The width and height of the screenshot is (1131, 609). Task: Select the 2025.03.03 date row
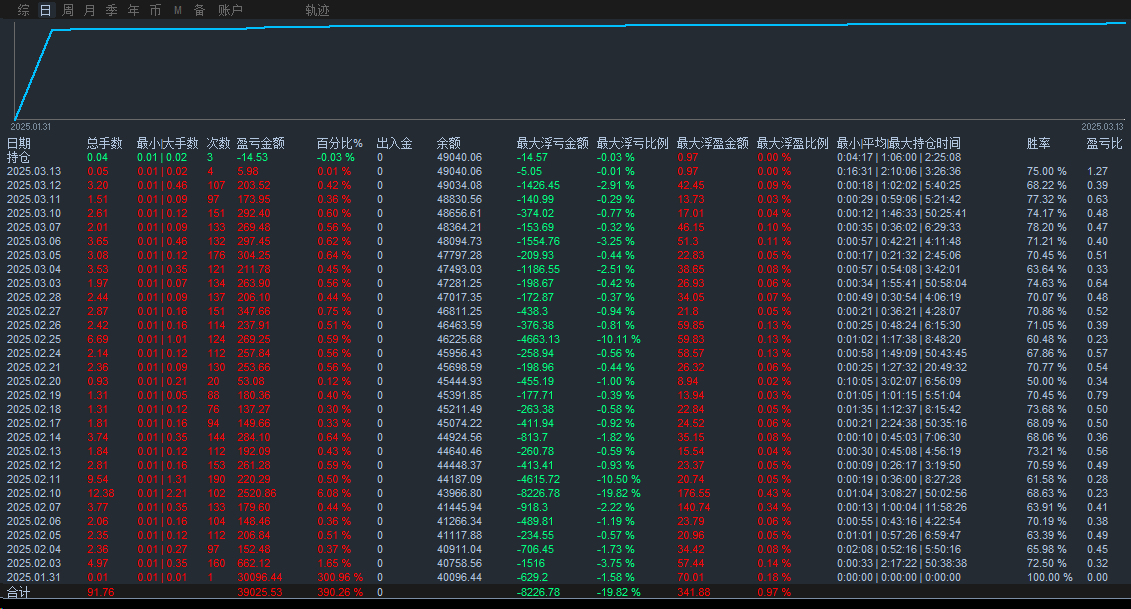[x=34, y=284]
